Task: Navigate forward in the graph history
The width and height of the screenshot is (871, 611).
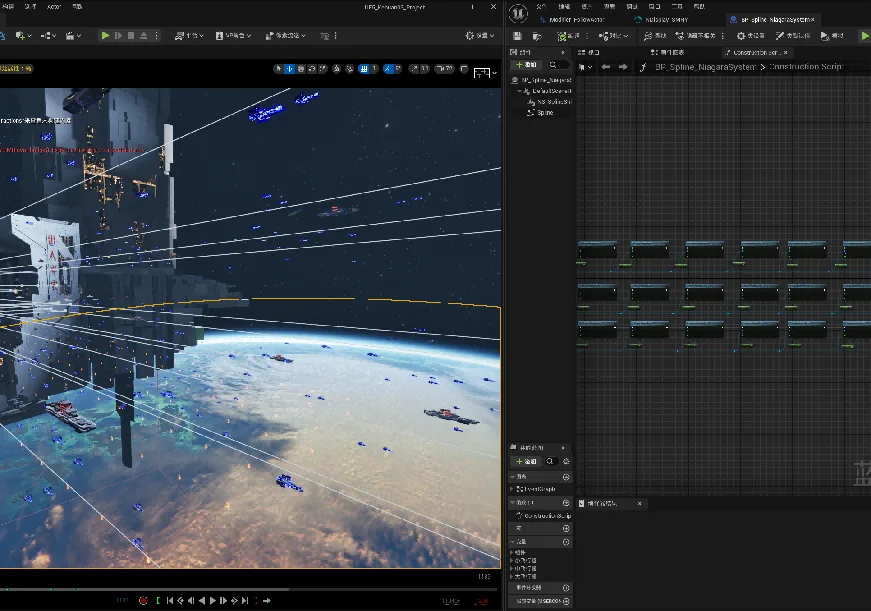Action: tap(623, 67)
